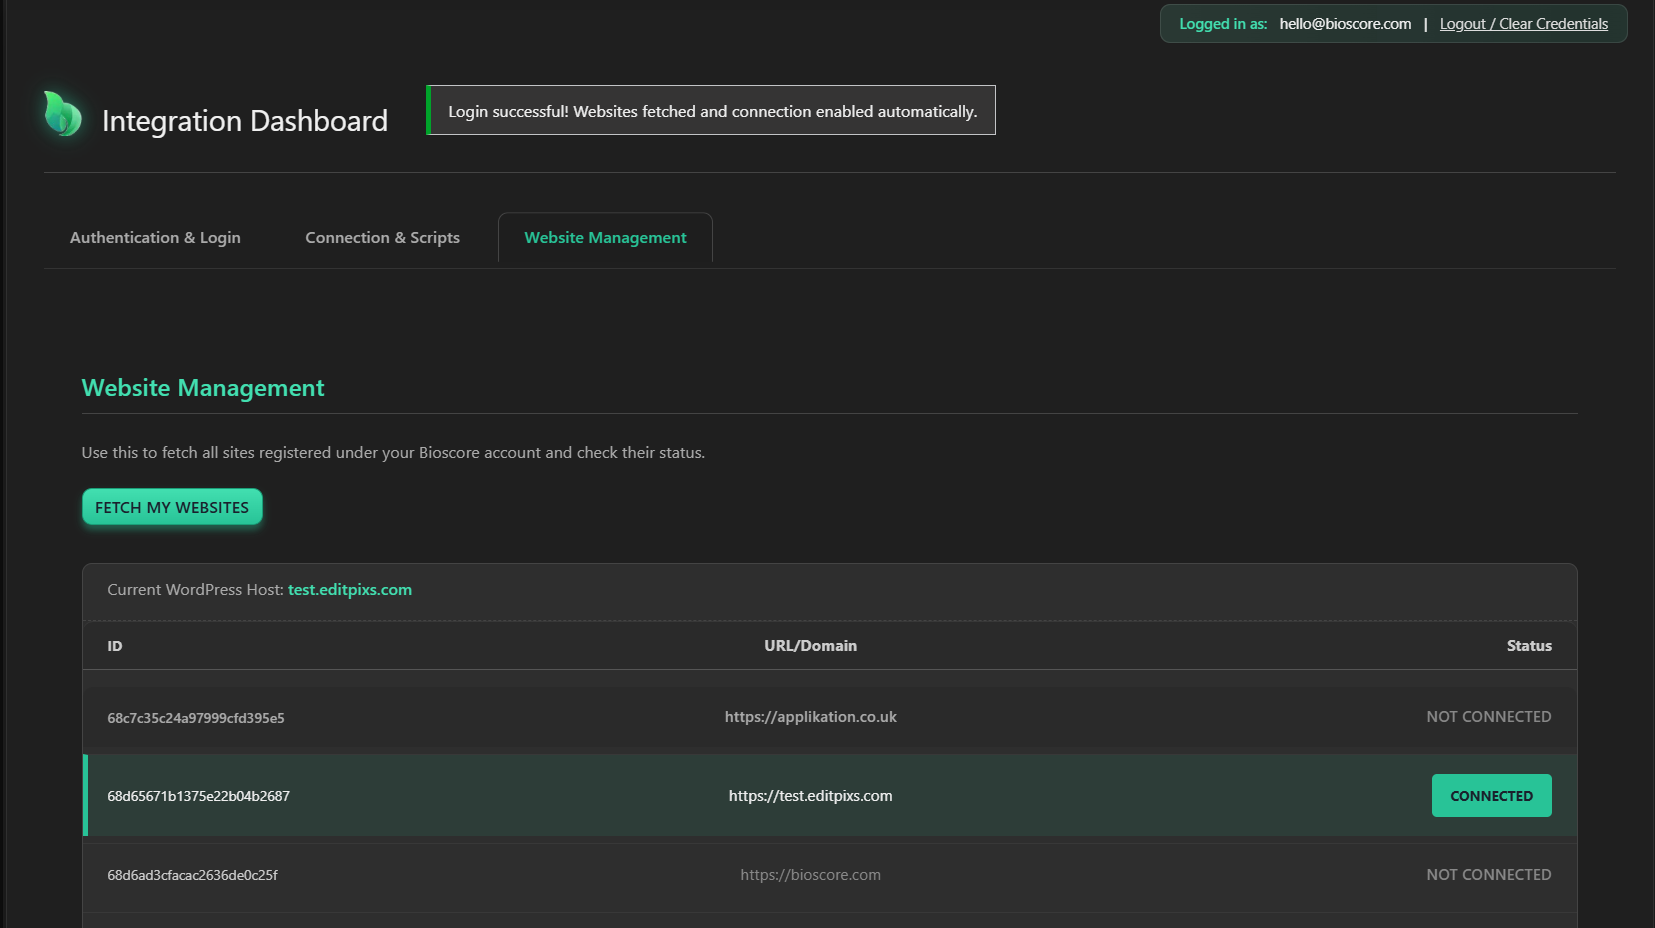The image size is (1655, 928).
Task: Click the Website Management section heading
Action: click(203, 388)
